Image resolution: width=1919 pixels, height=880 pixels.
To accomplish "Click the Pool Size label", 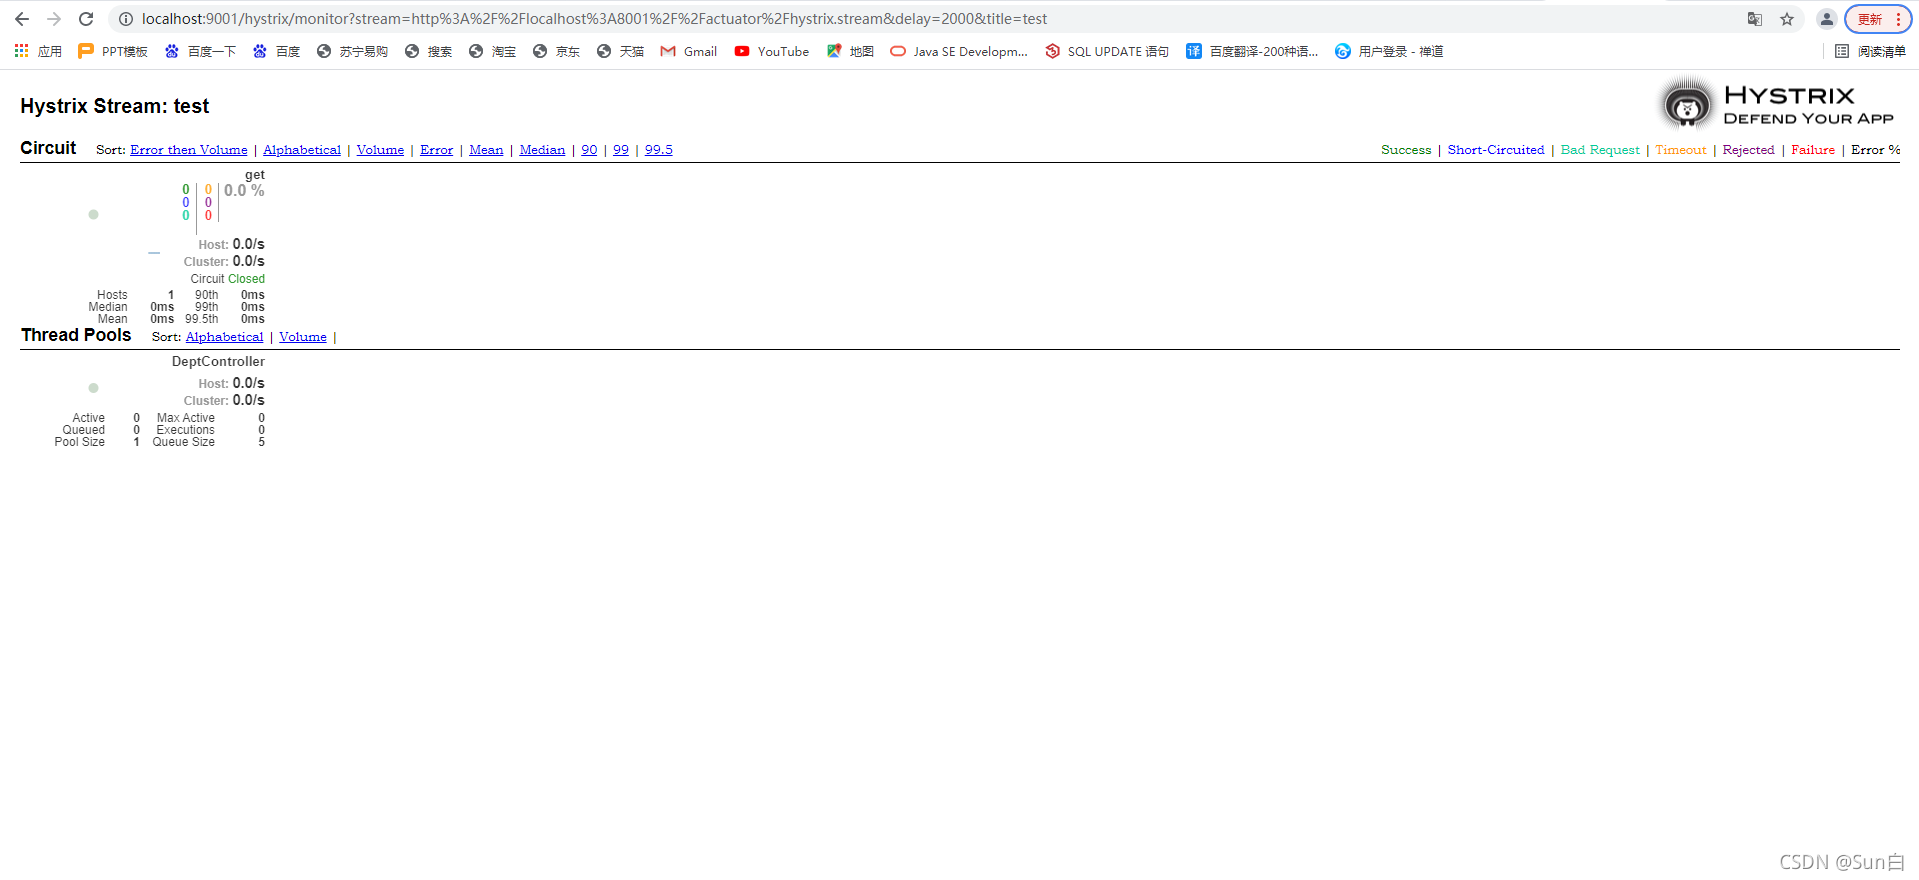I will pyautogui.click(x=80, y=442).
